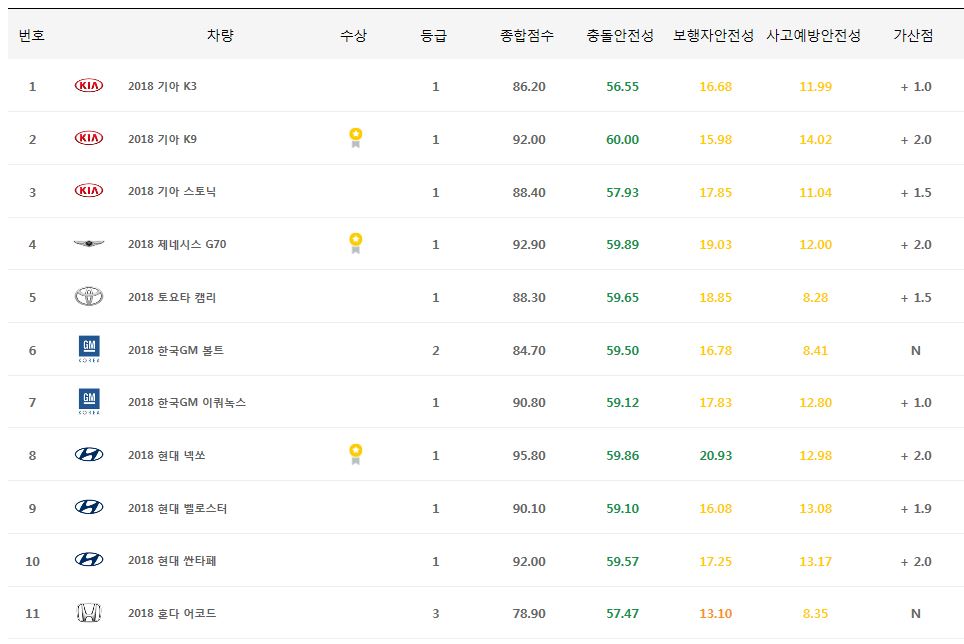
Task: Click the award medal icon for 제네시스 G70
Action: point(355,243)
